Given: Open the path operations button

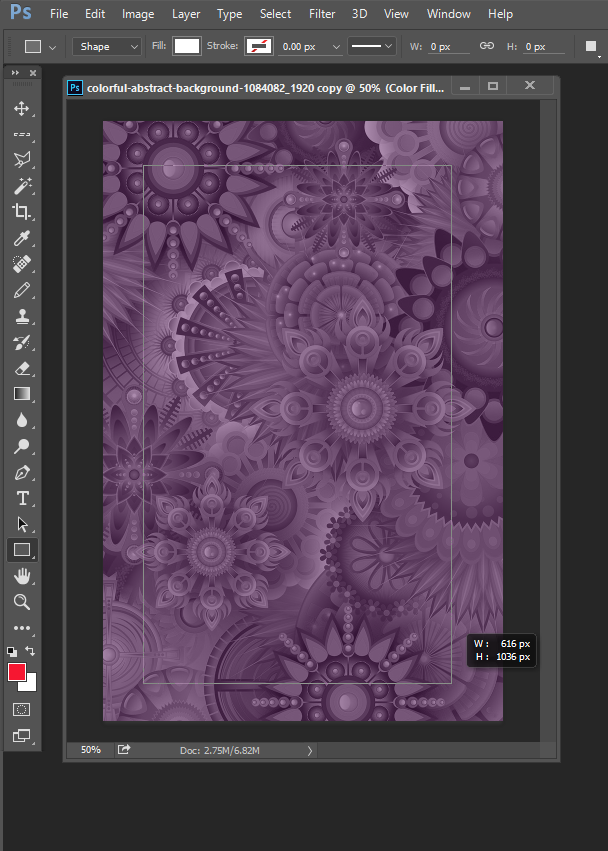Looking at the screenshot, I should [x=591, y=47].
